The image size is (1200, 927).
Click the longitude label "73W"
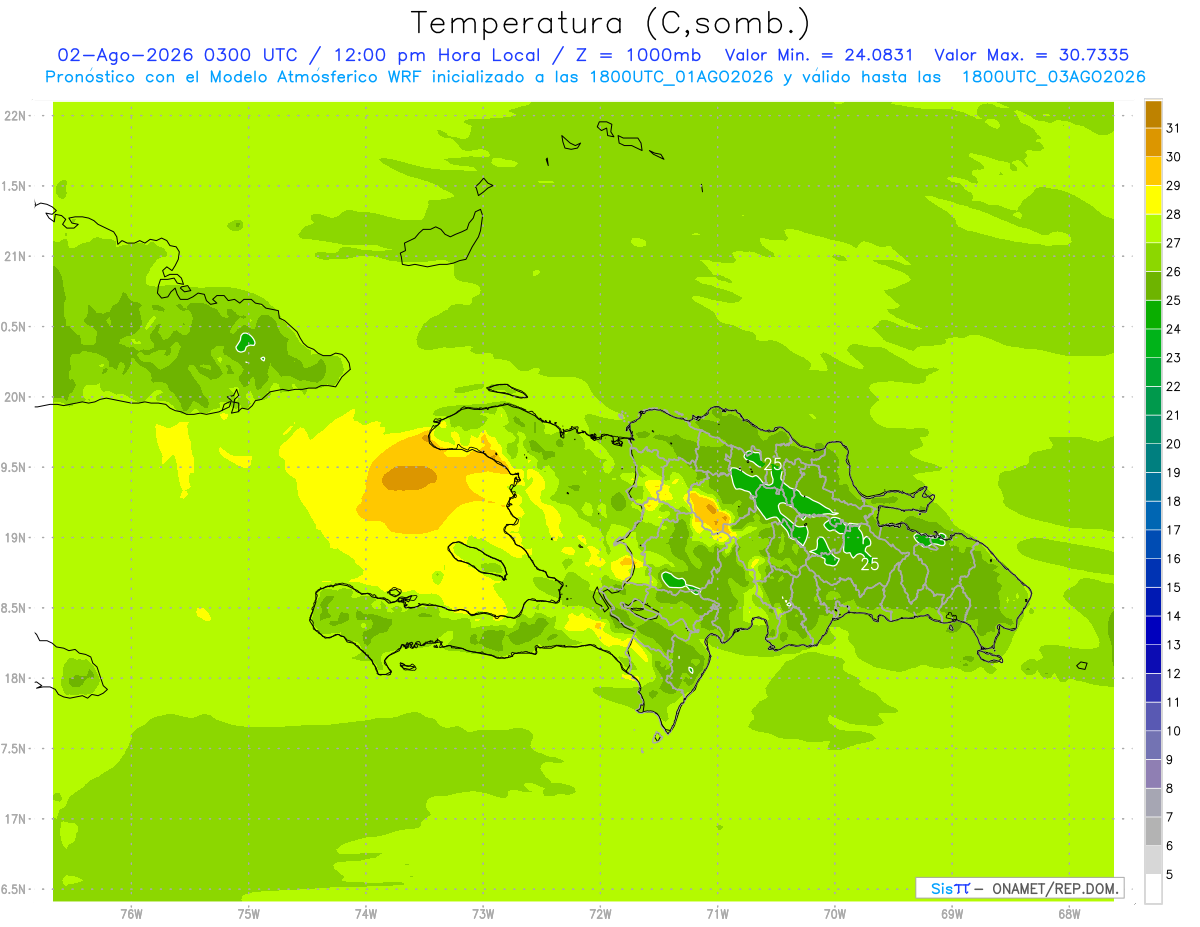483,913
